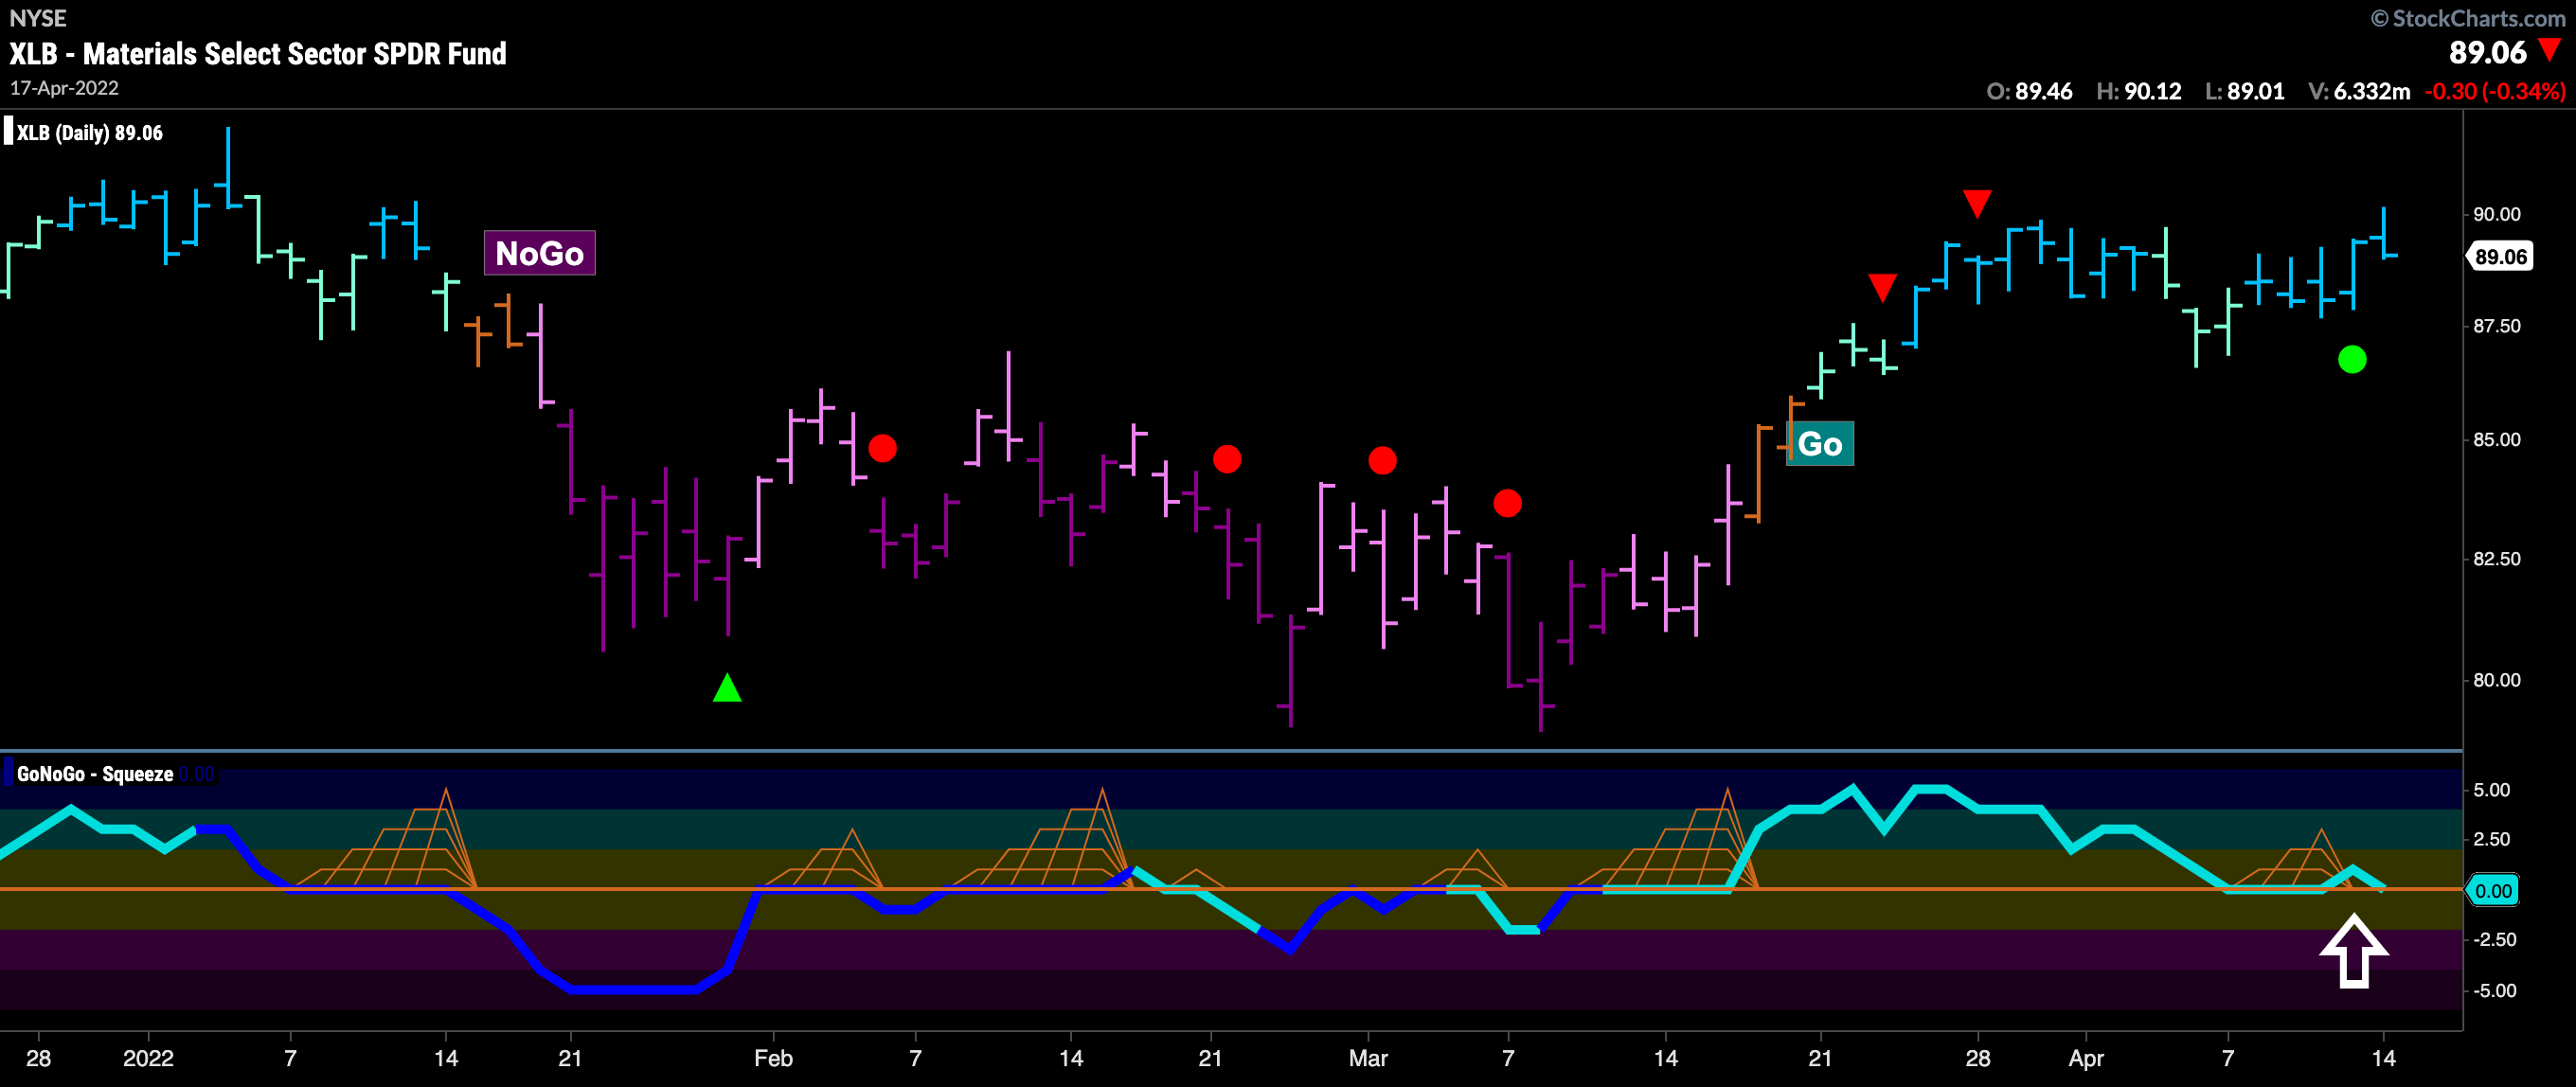Image resolution: width=2576 pixels, height=1087 pixels.
Task: Click the Go trend label
Action: [x=1819, y=443]
